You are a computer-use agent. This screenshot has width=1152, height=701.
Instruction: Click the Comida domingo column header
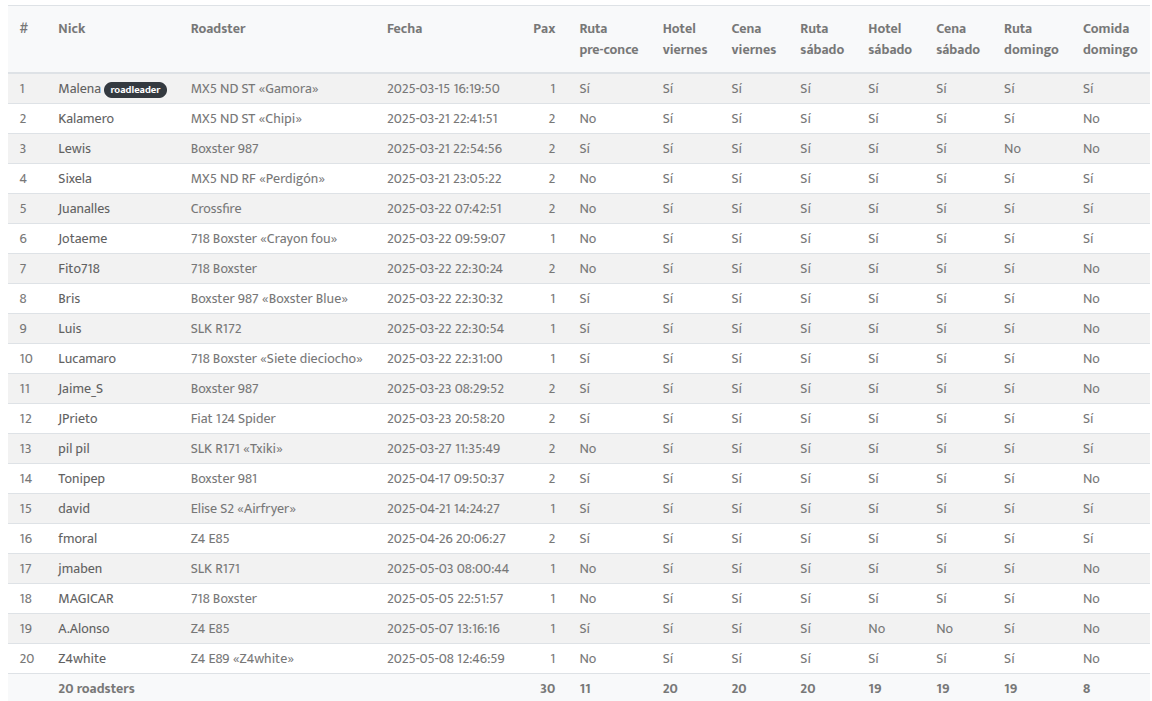tap(1110, 39)
